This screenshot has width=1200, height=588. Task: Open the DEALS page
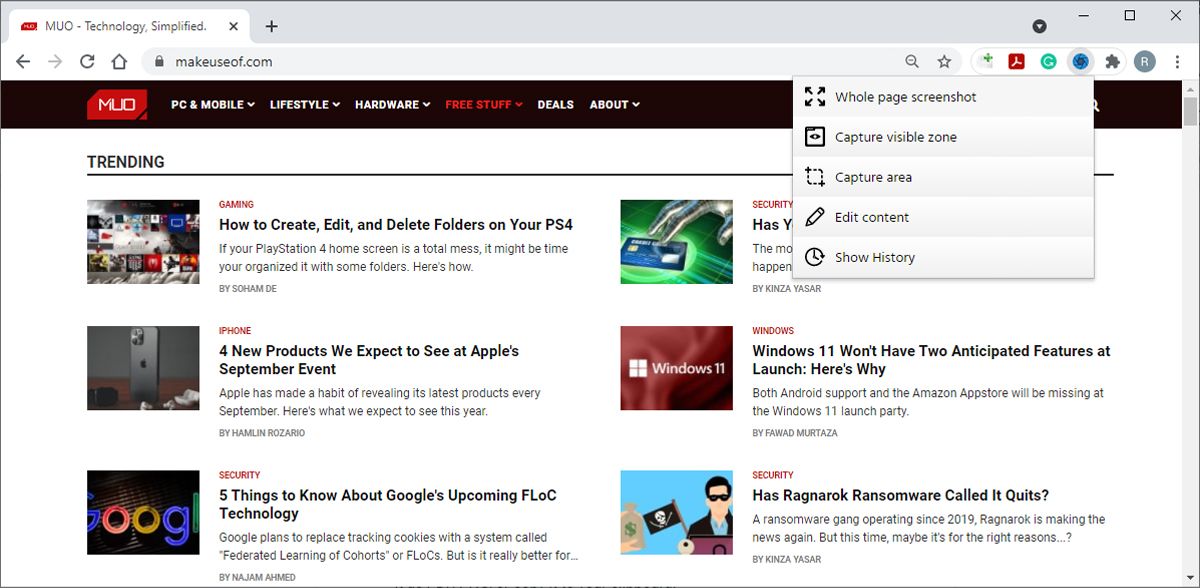tap(555, 104)
